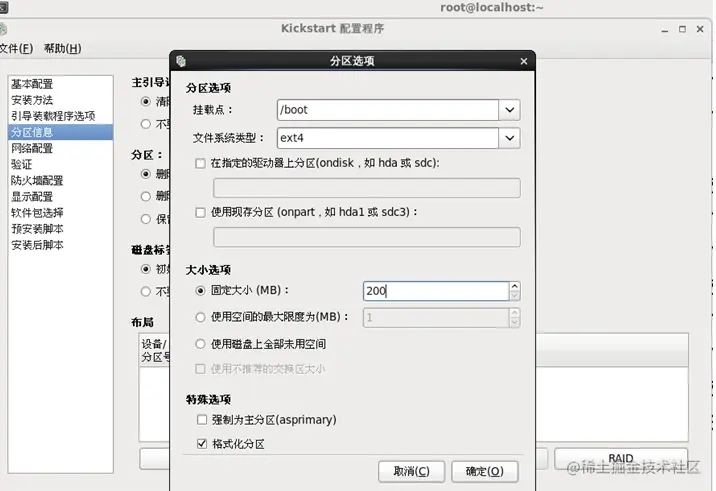
Task: Select 网络配置 in the sidebar
Action: [x=60, y=148]
